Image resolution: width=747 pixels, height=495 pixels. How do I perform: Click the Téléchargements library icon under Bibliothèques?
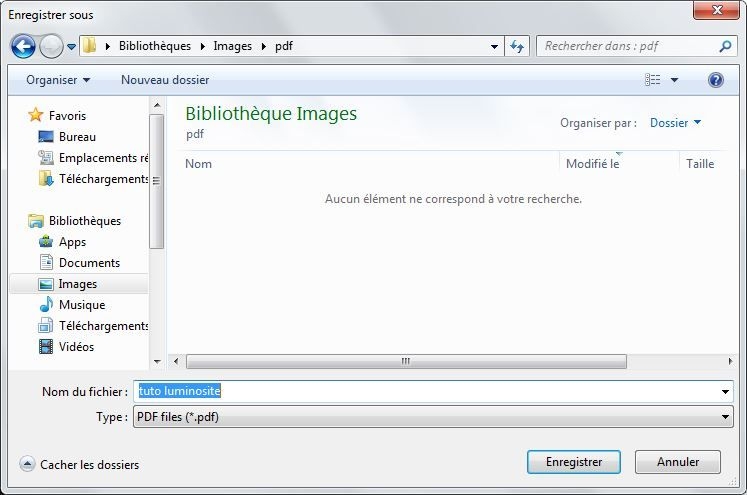coord(46,325)
